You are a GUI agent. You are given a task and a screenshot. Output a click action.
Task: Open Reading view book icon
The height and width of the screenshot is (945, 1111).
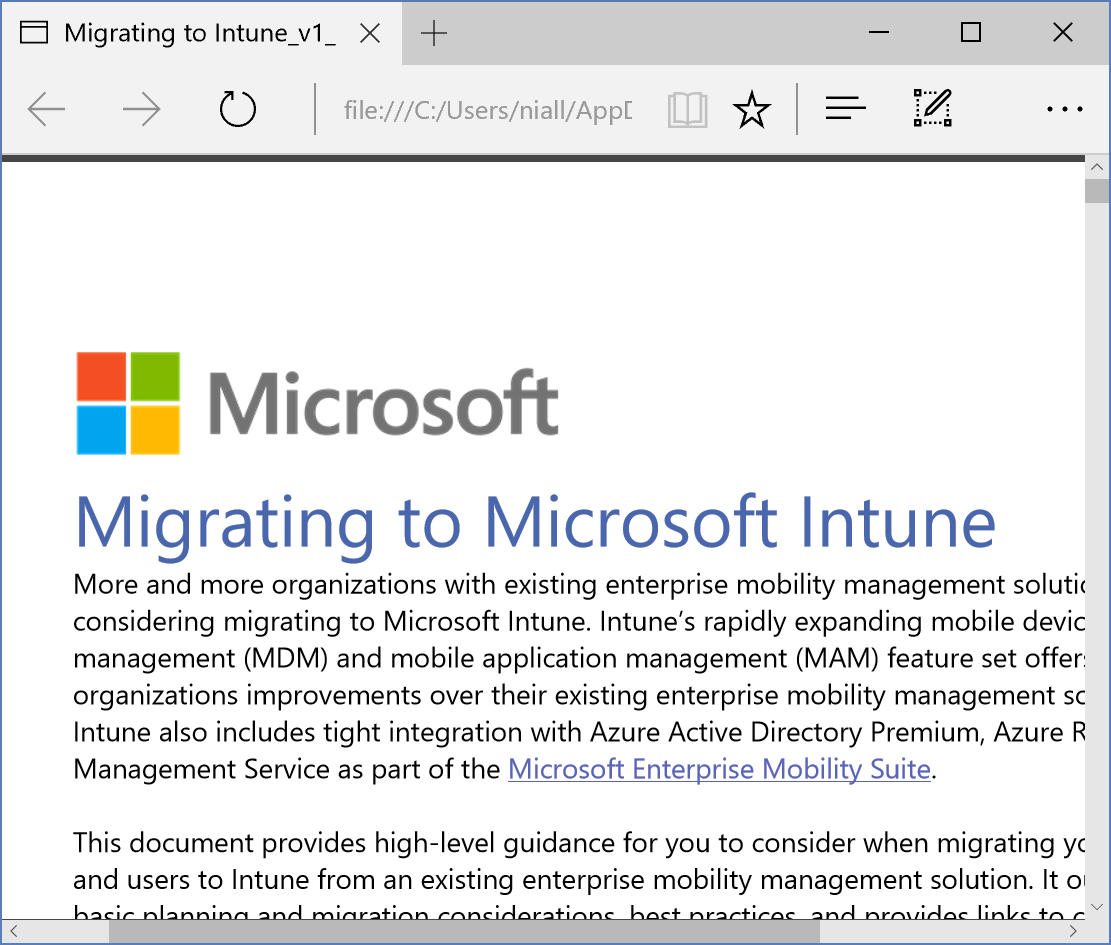point(687,110)
